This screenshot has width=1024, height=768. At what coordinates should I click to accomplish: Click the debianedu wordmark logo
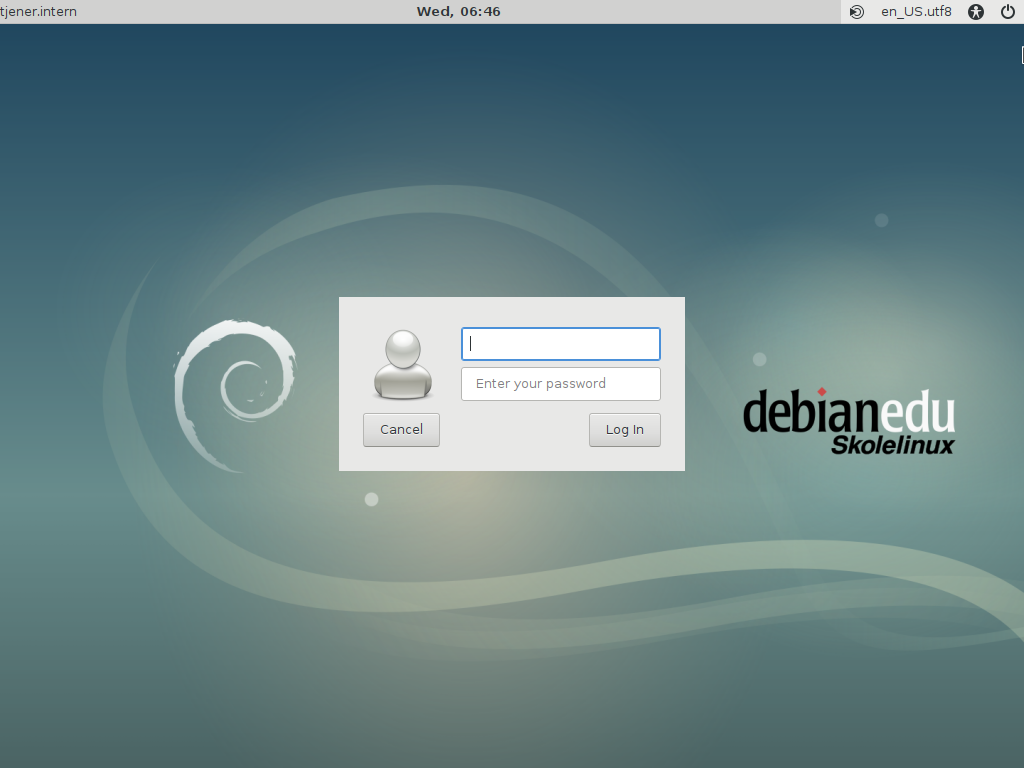tap(848, 412)
